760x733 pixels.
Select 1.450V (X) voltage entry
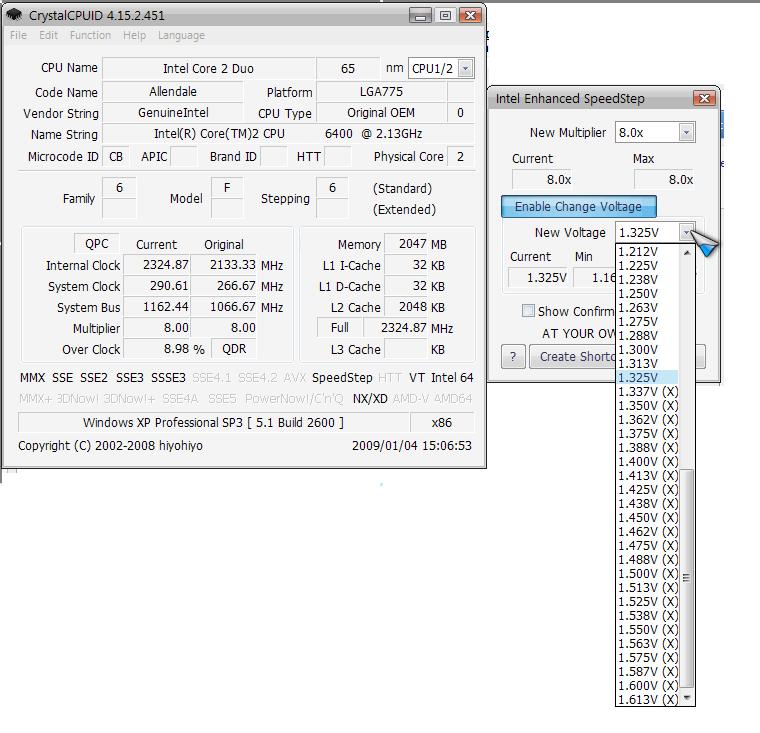[x=647, y=518]
